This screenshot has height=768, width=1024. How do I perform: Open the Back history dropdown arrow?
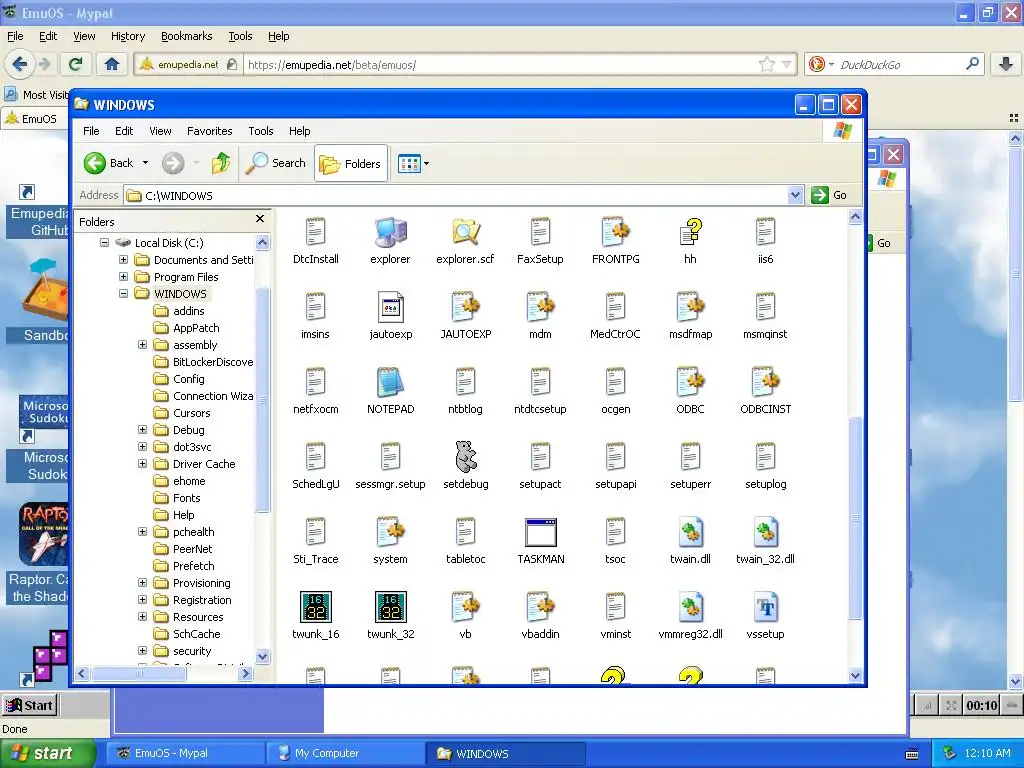pyautogui.click(x=145, y=163)
